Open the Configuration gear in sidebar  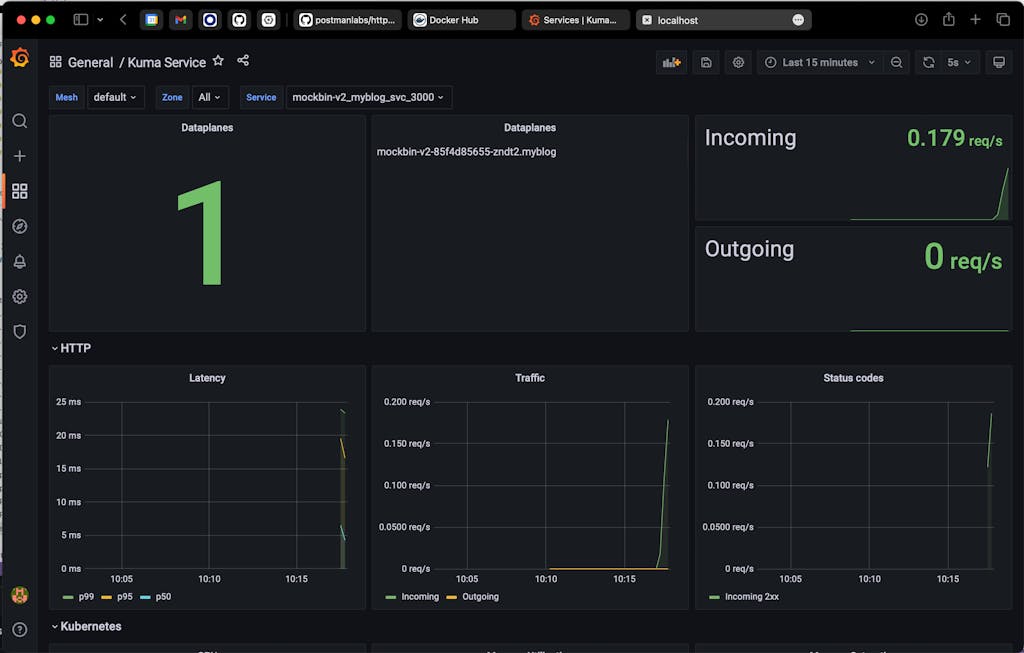tap(19, 297)
